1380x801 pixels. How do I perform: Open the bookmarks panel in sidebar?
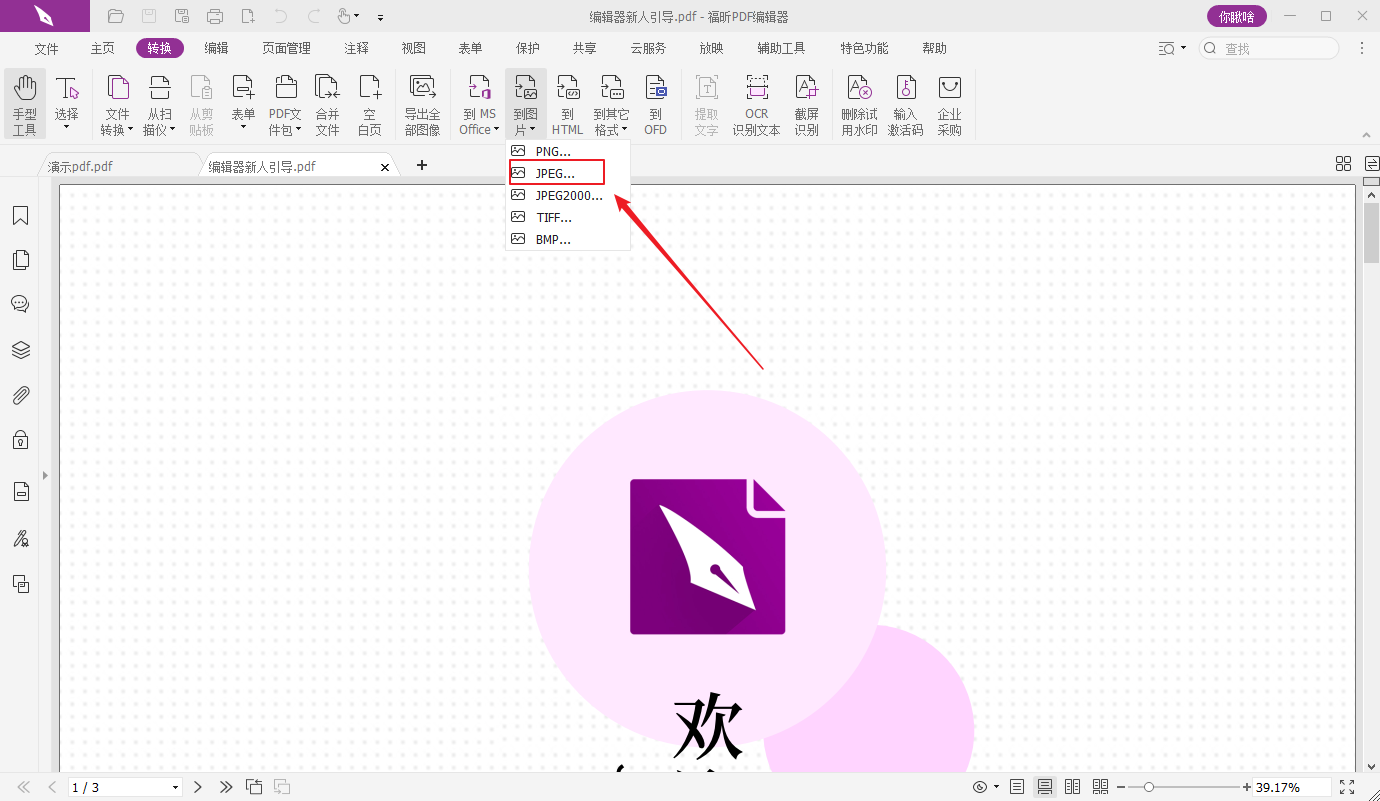pos(20,216)
